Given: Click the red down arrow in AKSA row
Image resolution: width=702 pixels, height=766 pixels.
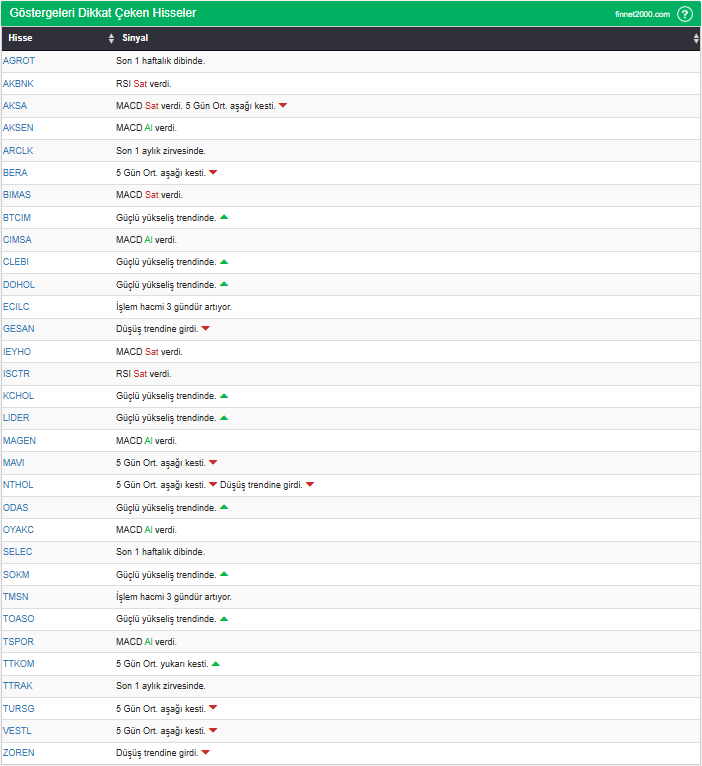Looking at the screenshot, I should 283,106.
